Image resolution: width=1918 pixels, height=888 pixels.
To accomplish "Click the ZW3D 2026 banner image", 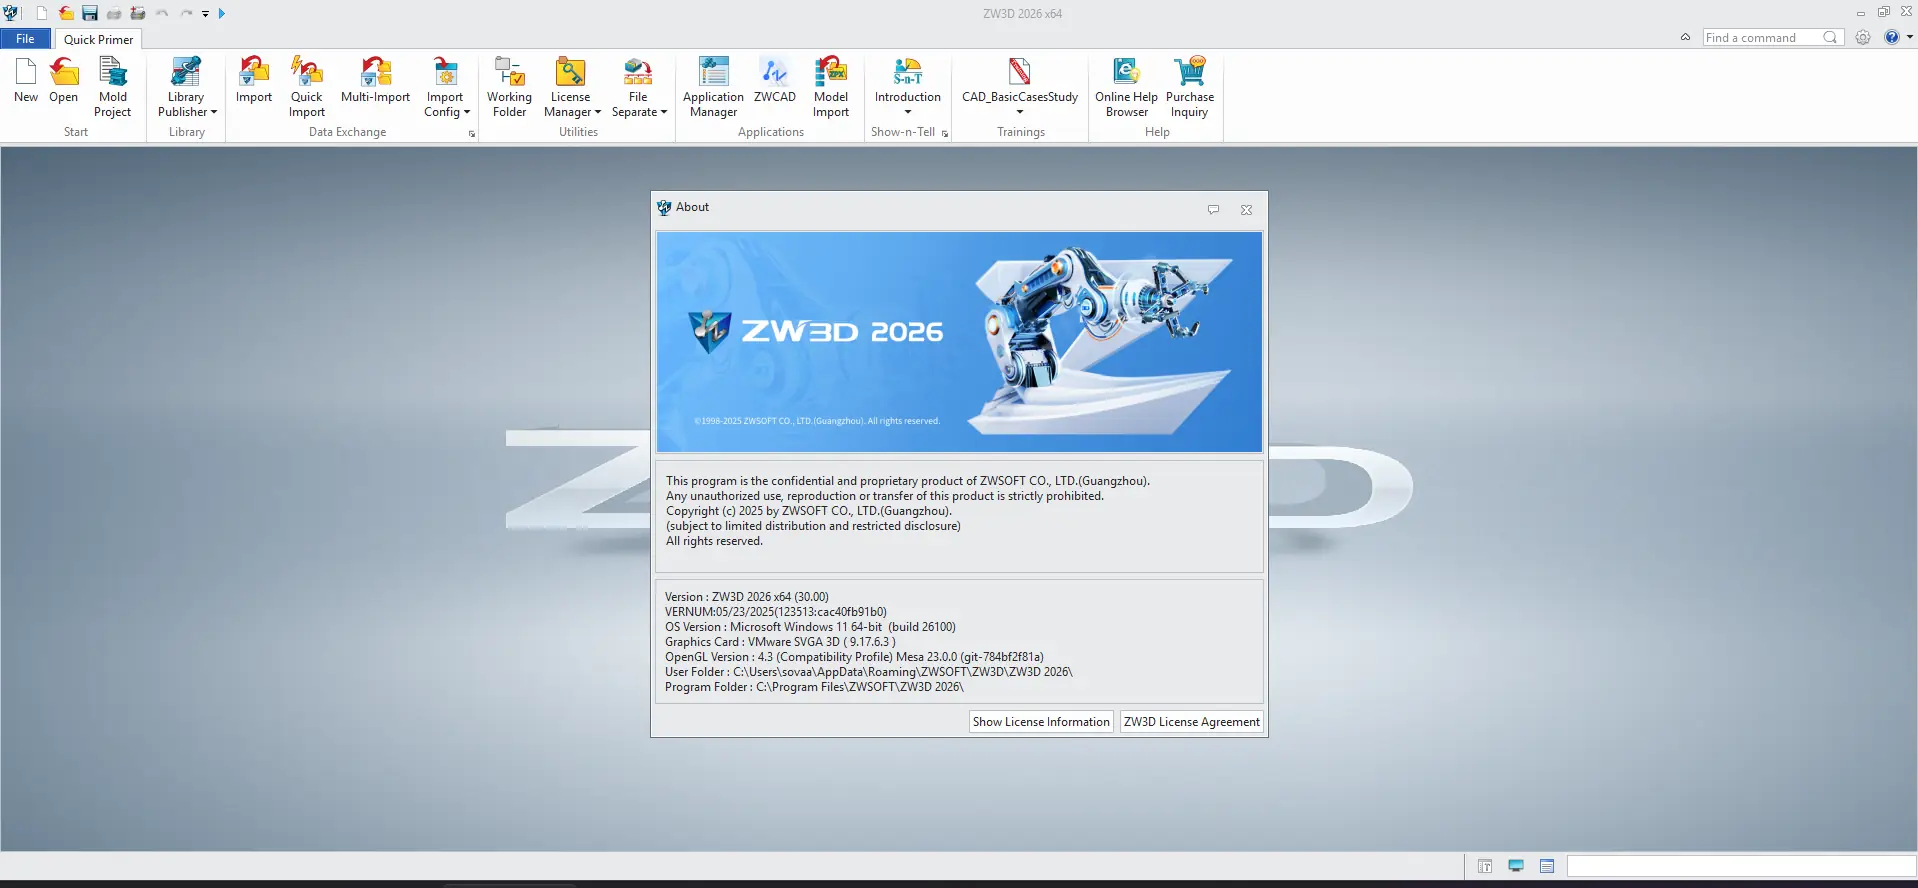I will click(x=959, y=342).
